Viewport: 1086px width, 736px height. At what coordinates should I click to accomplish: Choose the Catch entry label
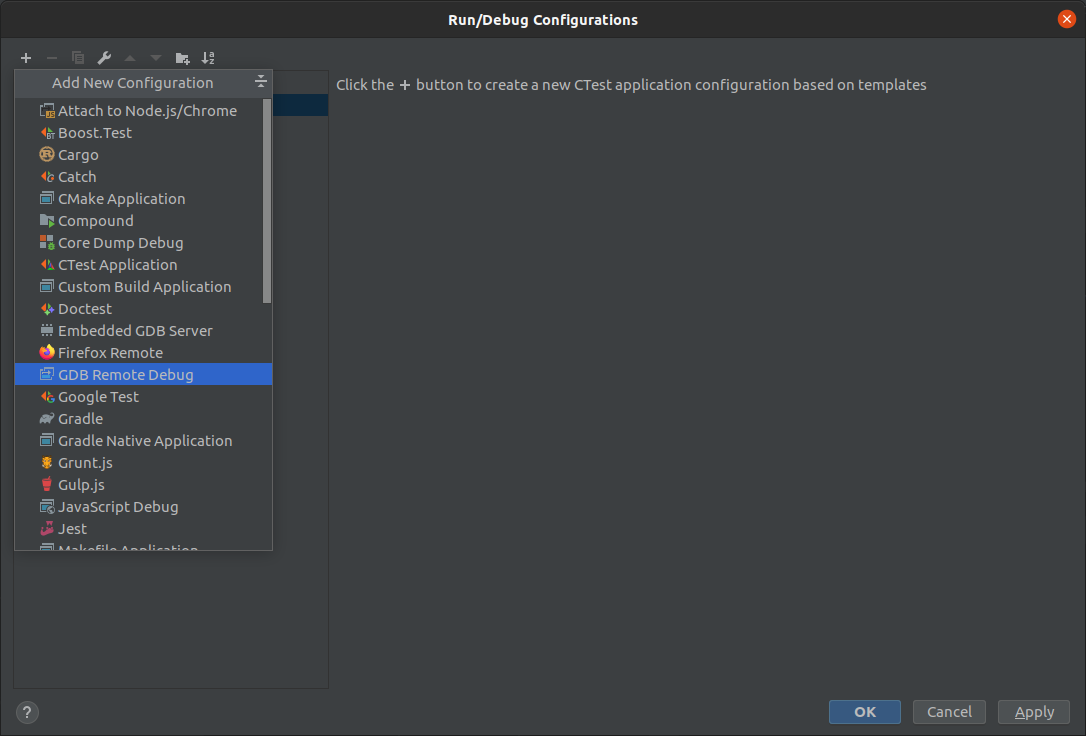pyautogui.click(x=77, y=177)
